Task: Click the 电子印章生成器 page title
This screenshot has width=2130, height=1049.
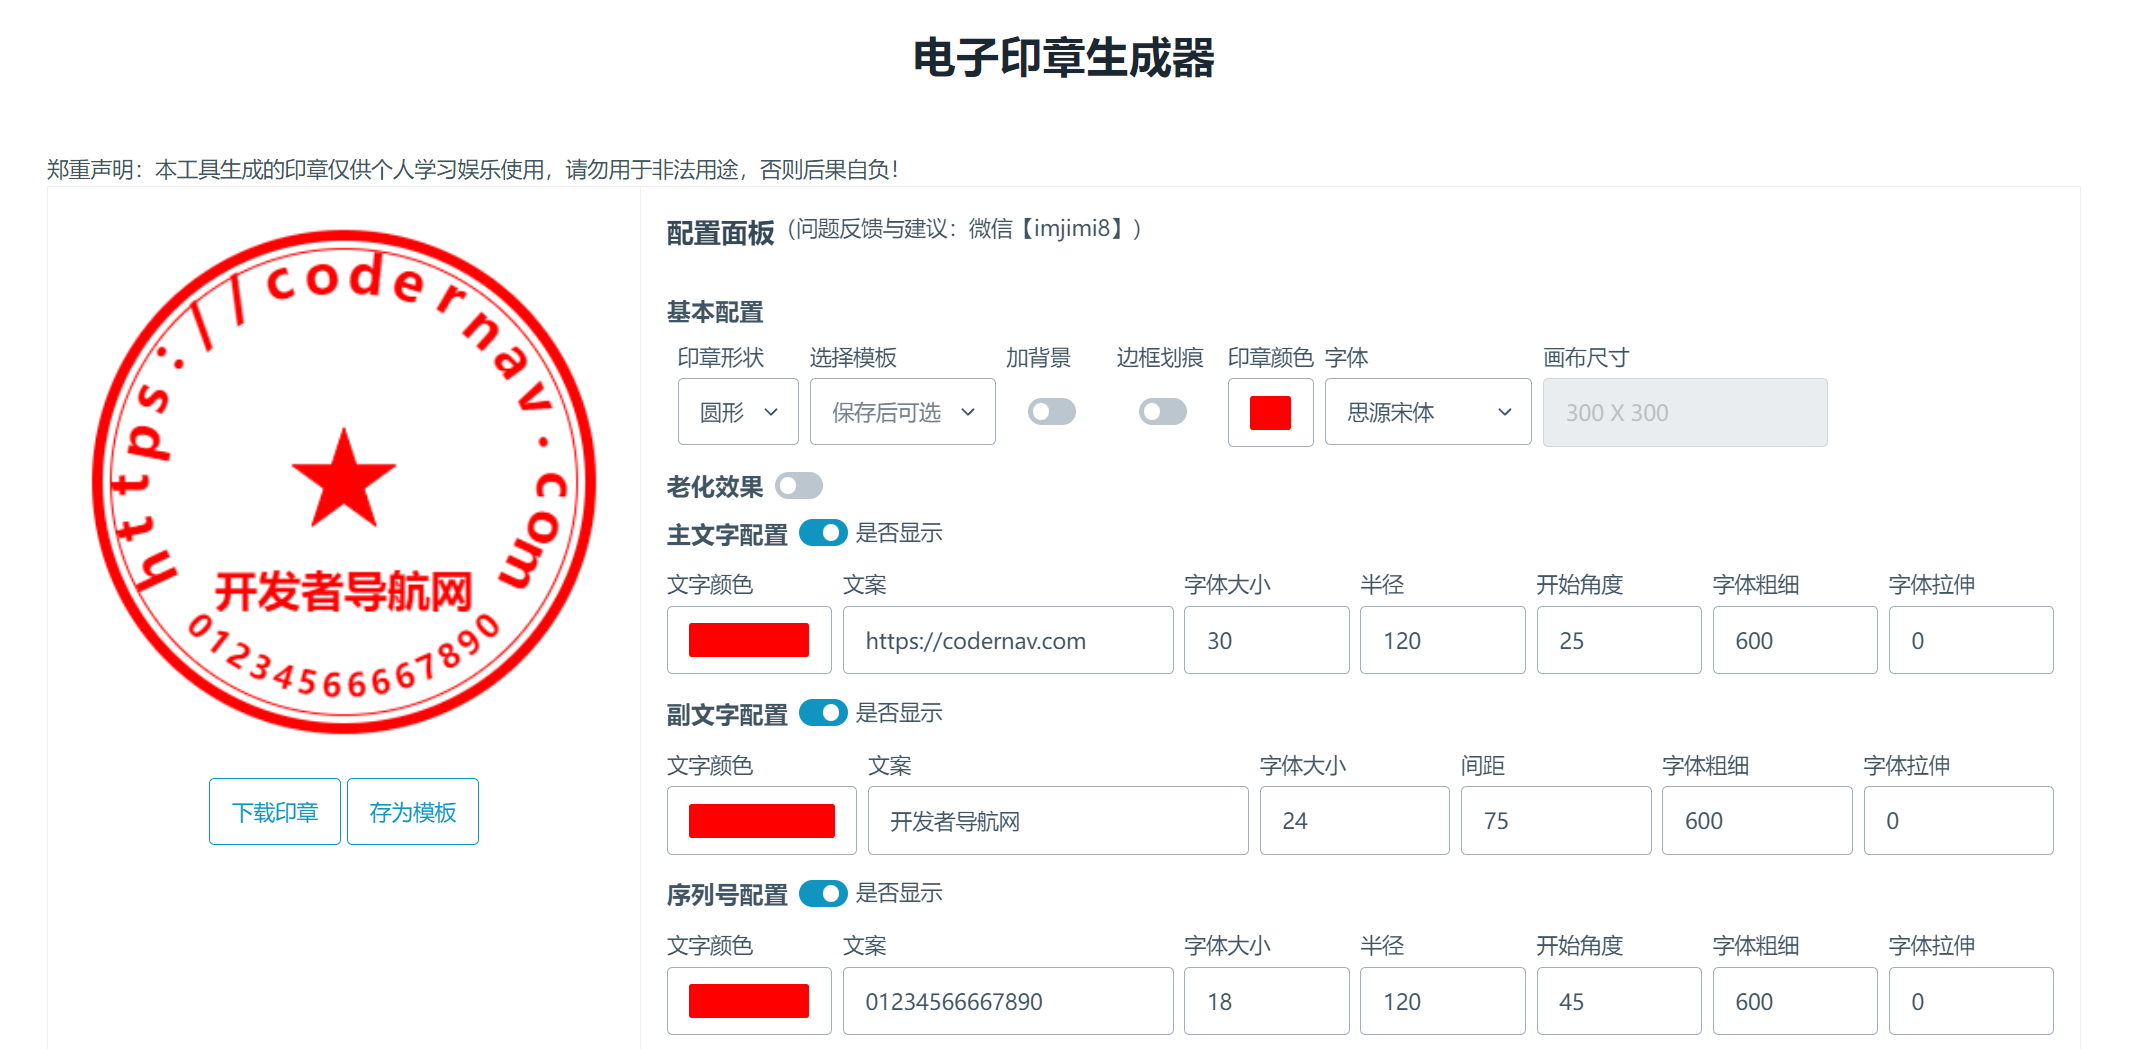Action: pyautogui.click(x=1064, y=58)
